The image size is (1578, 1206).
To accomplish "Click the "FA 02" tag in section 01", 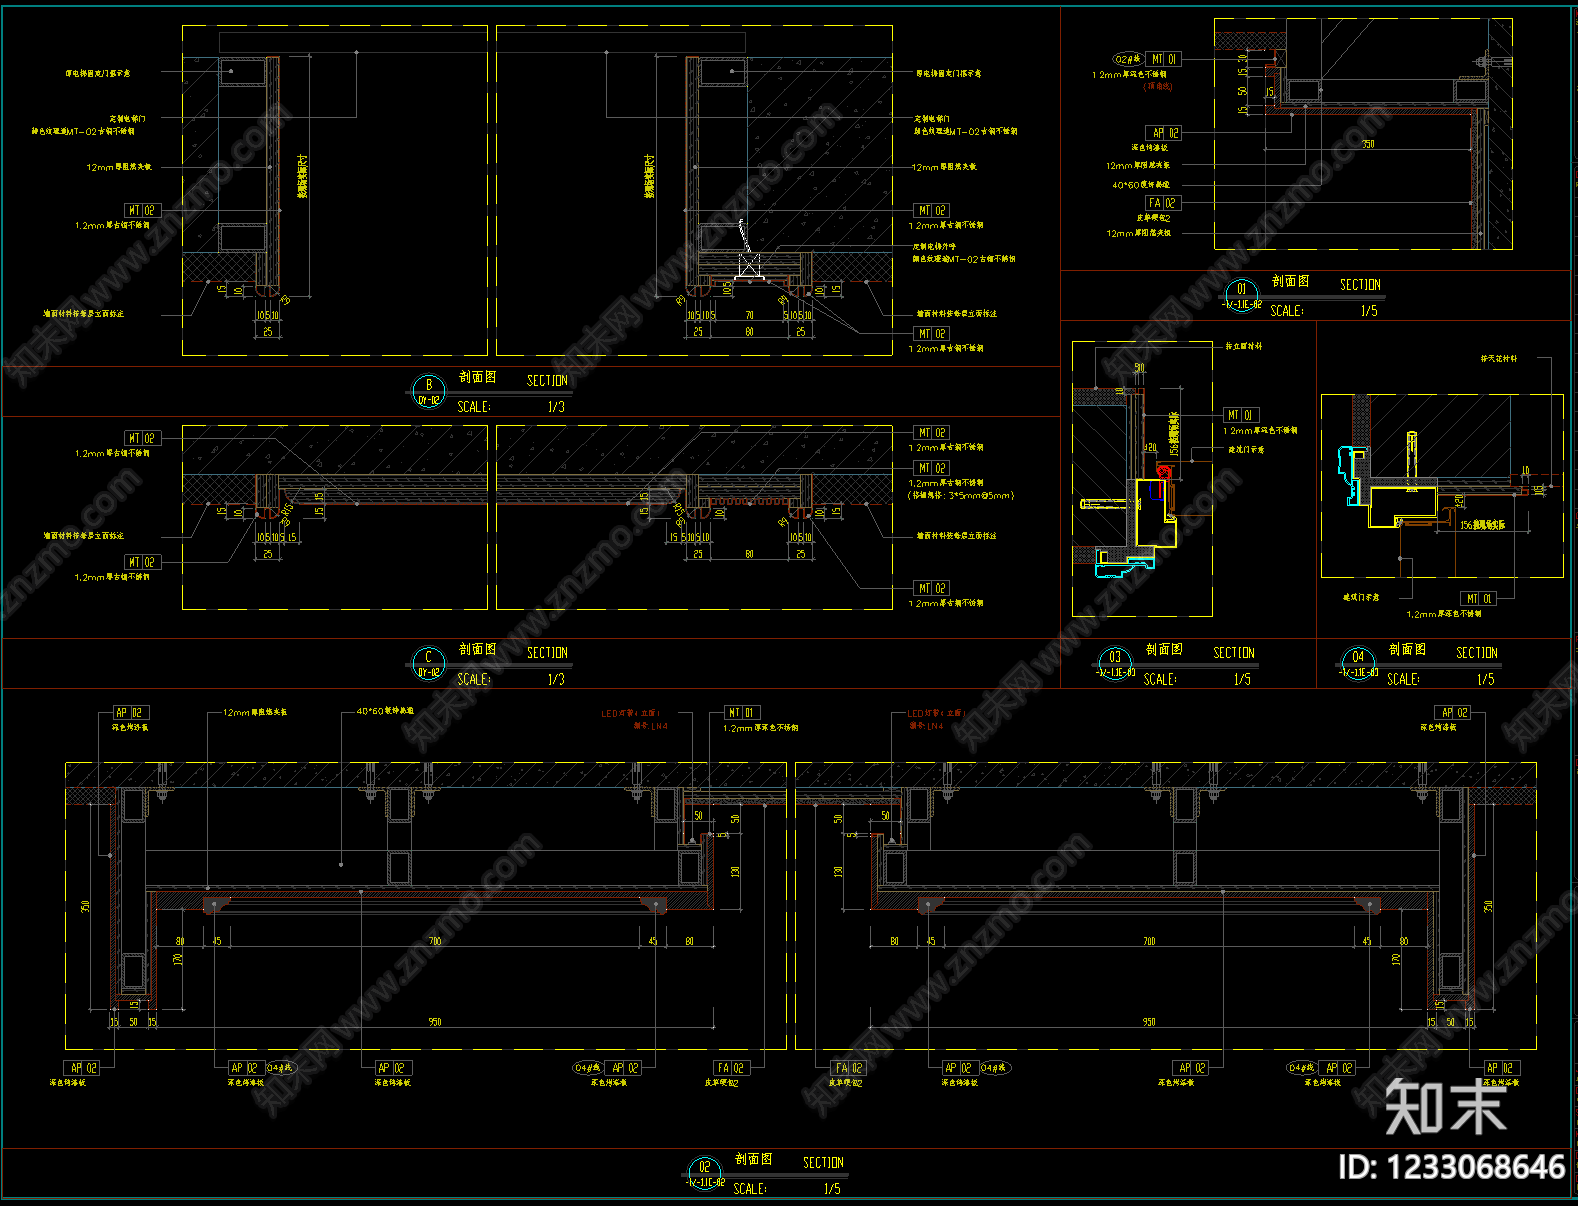I will (1163, 203).
